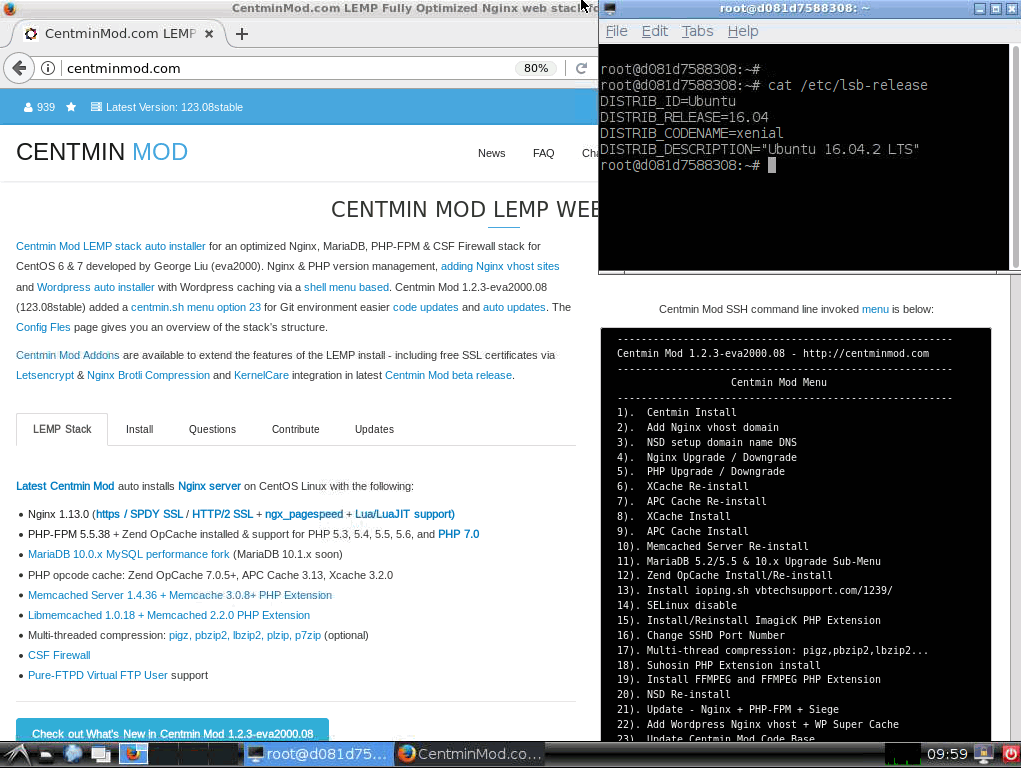The height and width of the screenshot is (768, 1021).
Task: Select the LEMP Stack tab
Action: [62, 429]
